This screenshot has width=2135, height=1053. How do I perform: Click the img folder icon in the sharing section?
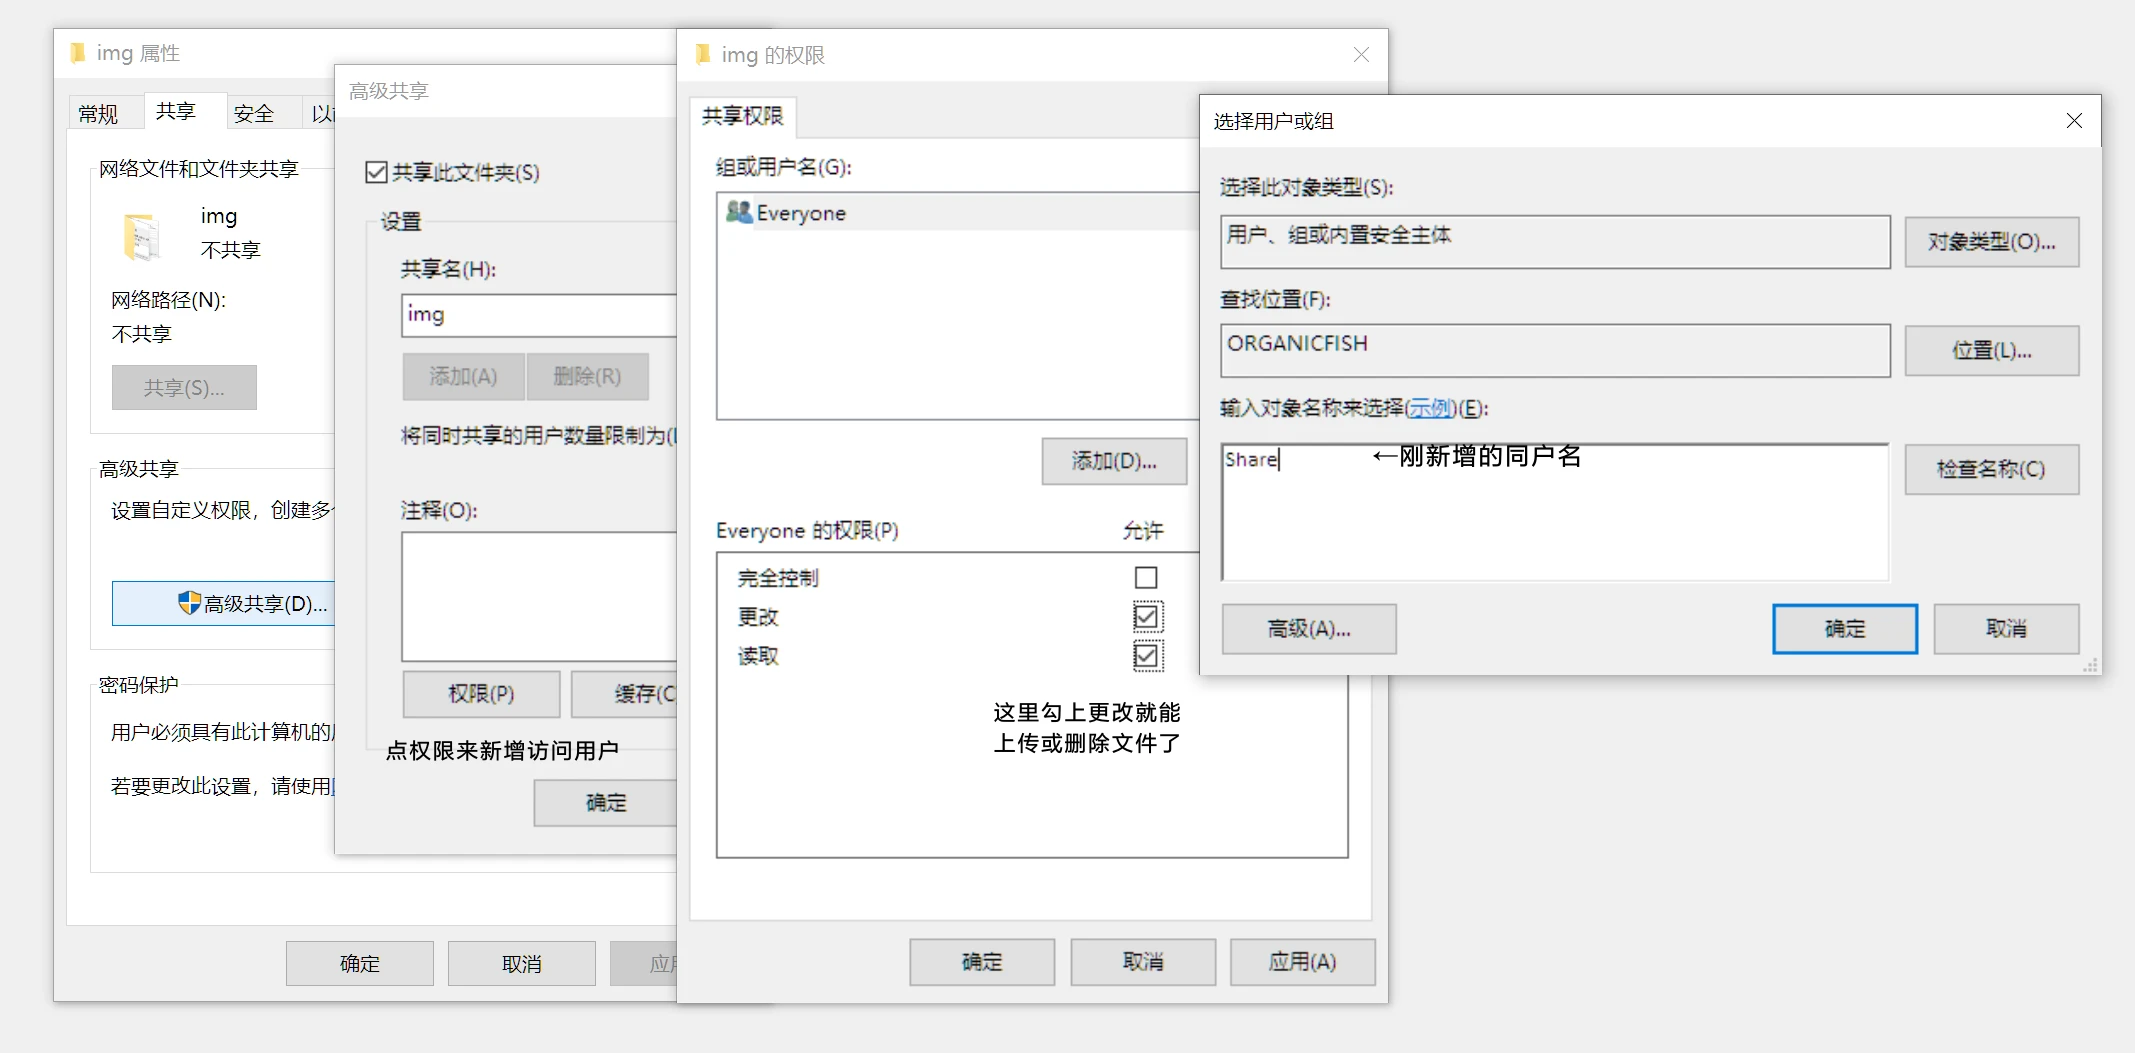(x=141, y=236)
